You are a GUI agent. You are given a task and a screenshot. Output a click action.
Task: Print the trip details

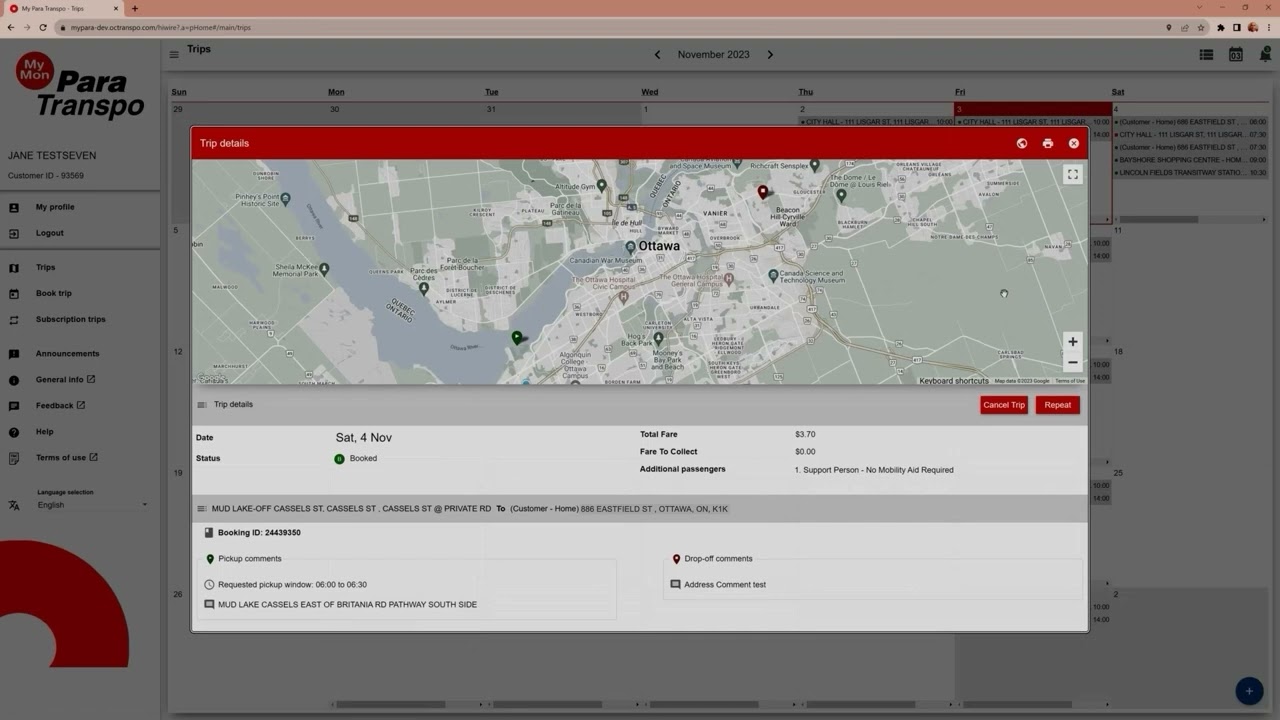pos(1048,143)
